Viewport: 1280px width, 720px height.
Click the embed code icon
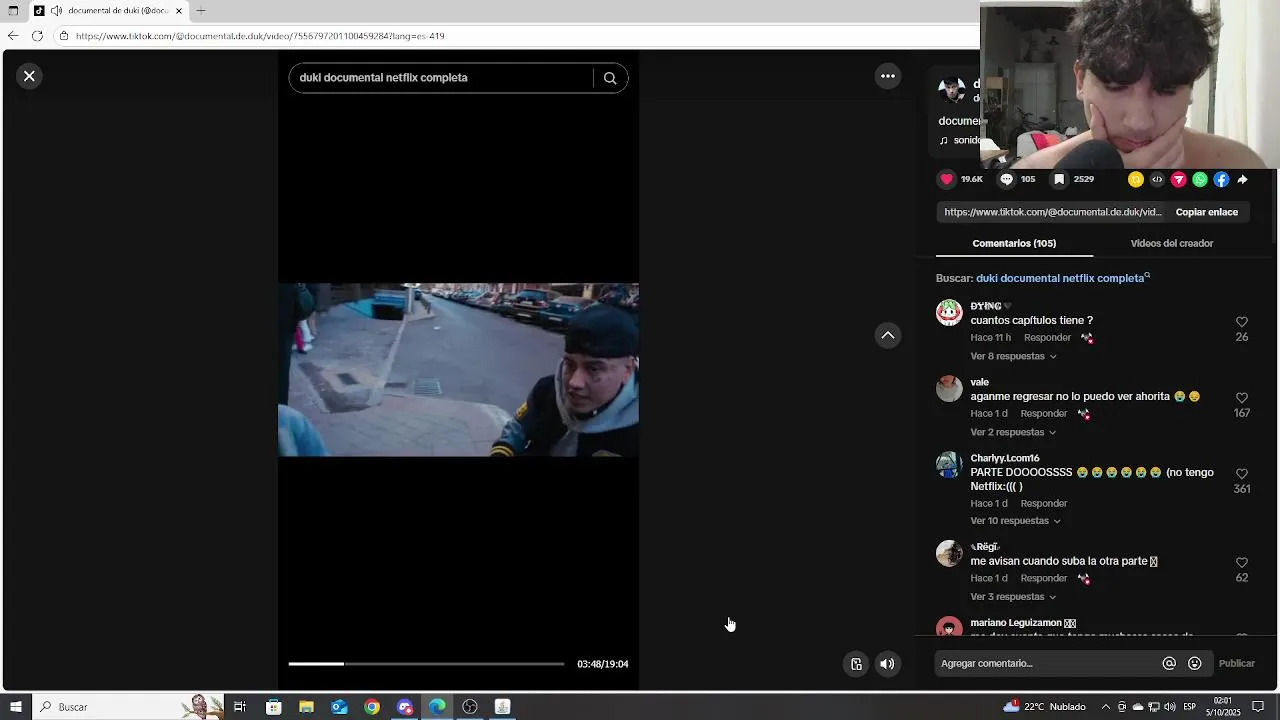1157,180
